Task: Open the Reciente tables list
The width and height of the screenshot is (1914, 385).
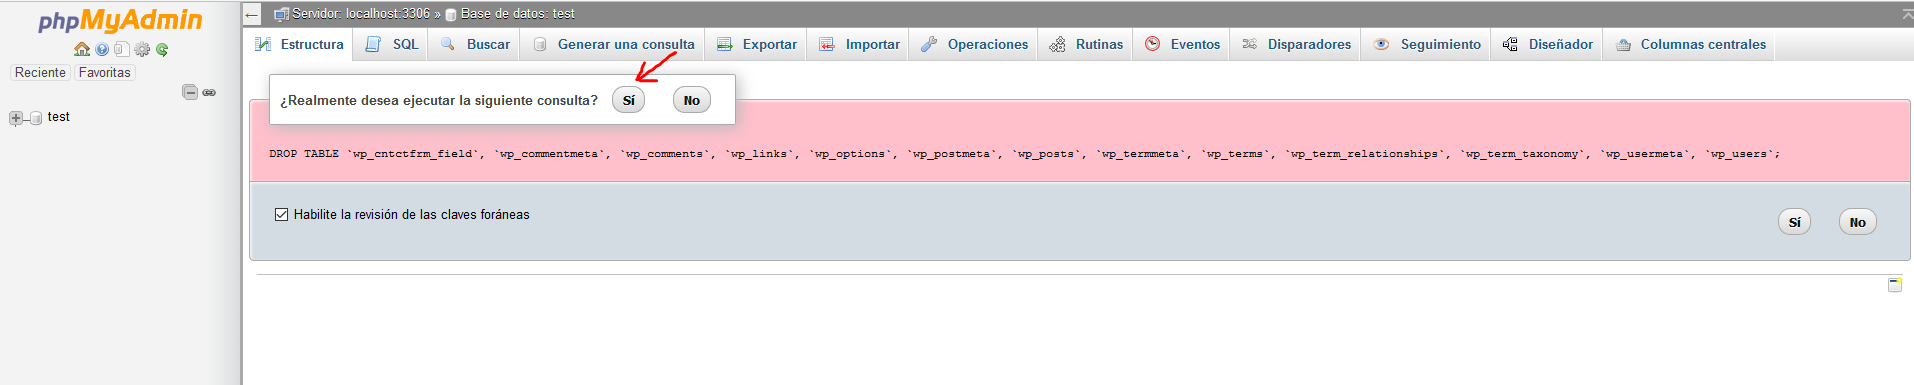Action: 40,72
